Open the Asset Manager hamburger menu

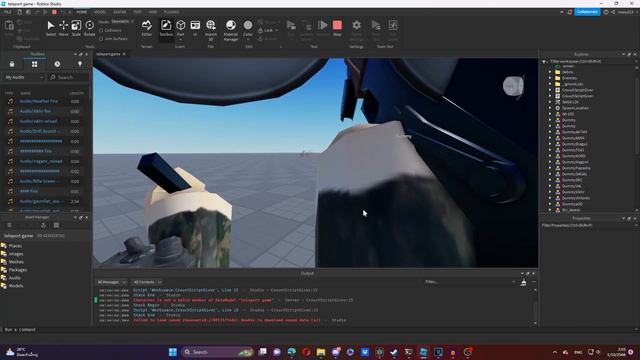9,225
